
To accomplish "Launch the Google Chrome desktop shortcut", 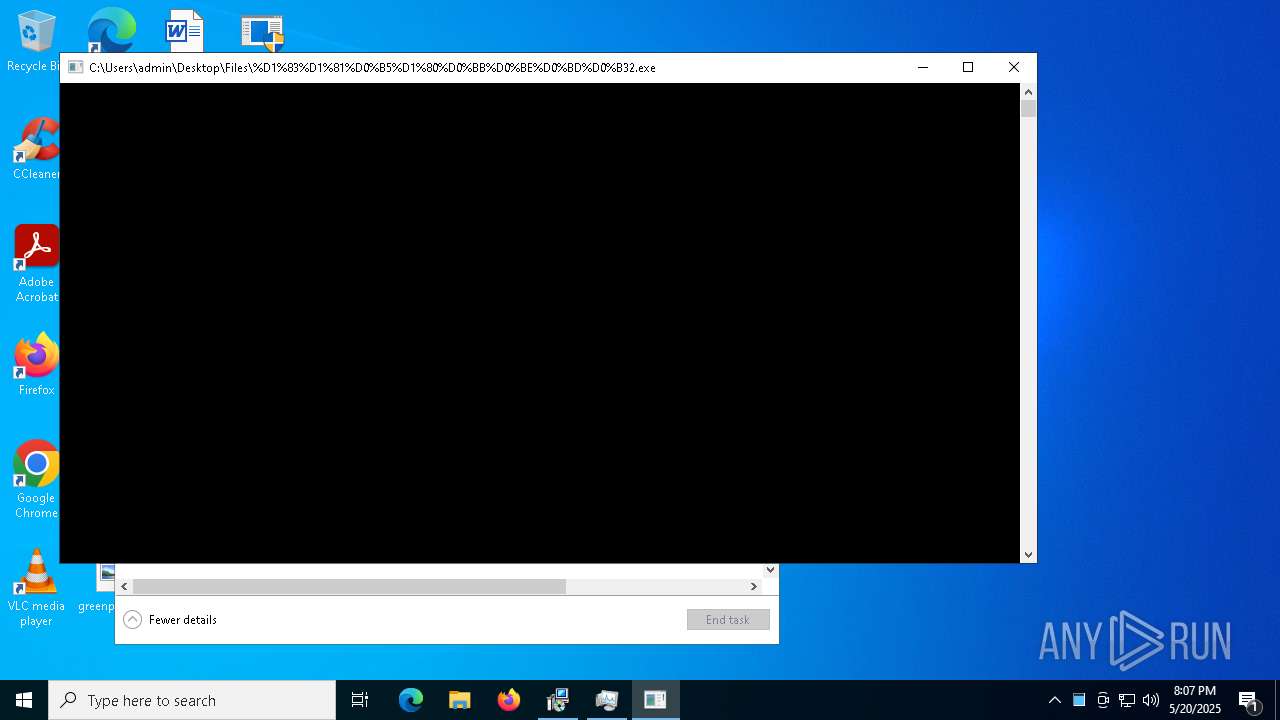I will (36, 479).
